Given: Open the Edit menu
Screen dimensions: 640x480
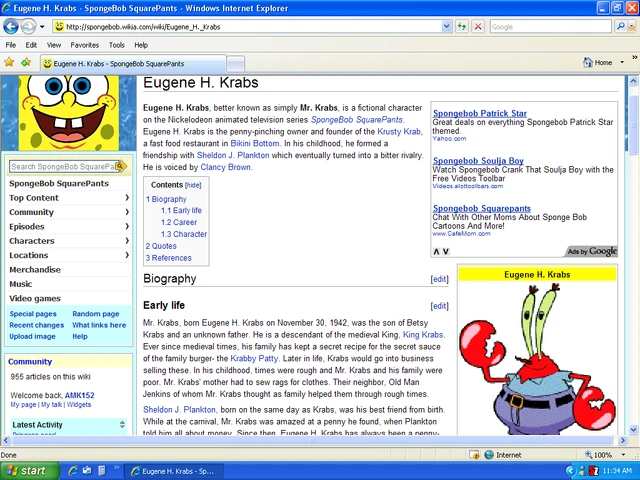Looking at the screenshot, I should click(31, 45).
